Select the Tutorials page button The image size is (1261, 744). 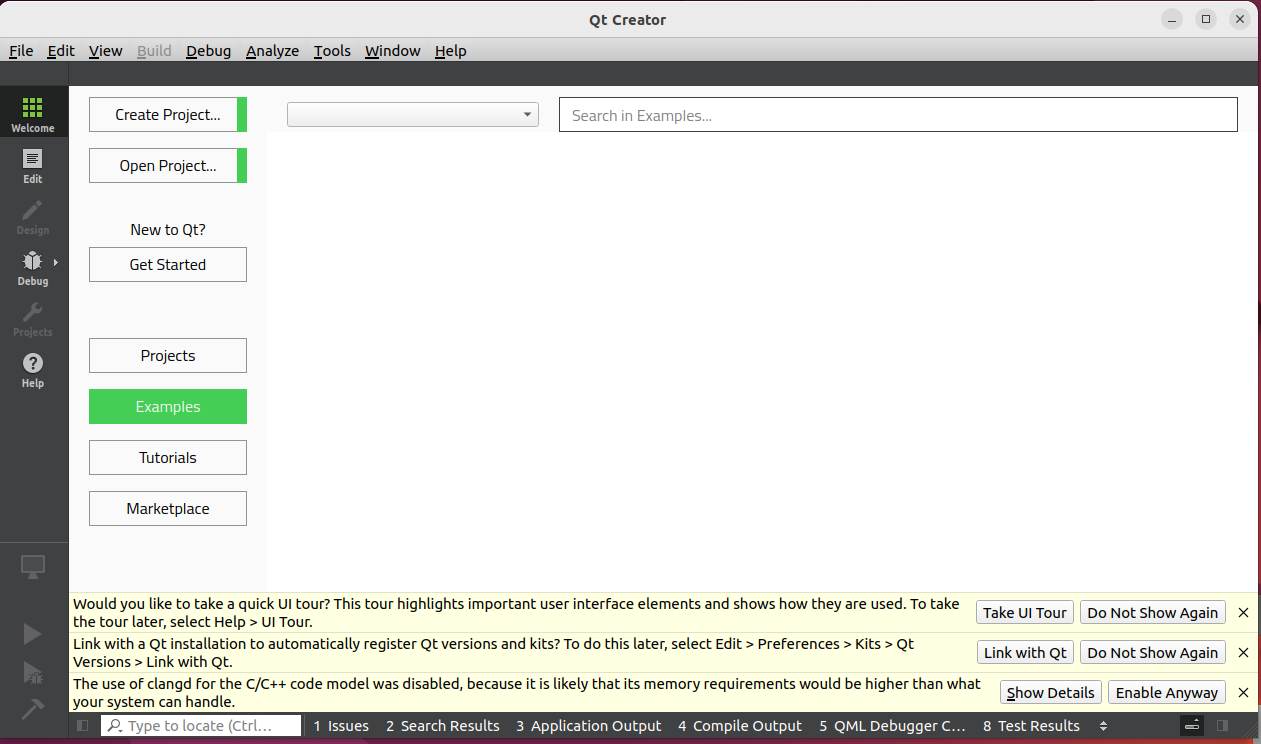click(x=168, y=458)
